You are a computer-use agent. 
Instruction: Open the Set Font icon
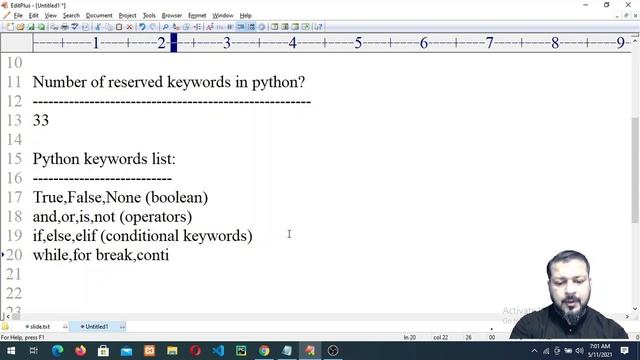(210, 27)
